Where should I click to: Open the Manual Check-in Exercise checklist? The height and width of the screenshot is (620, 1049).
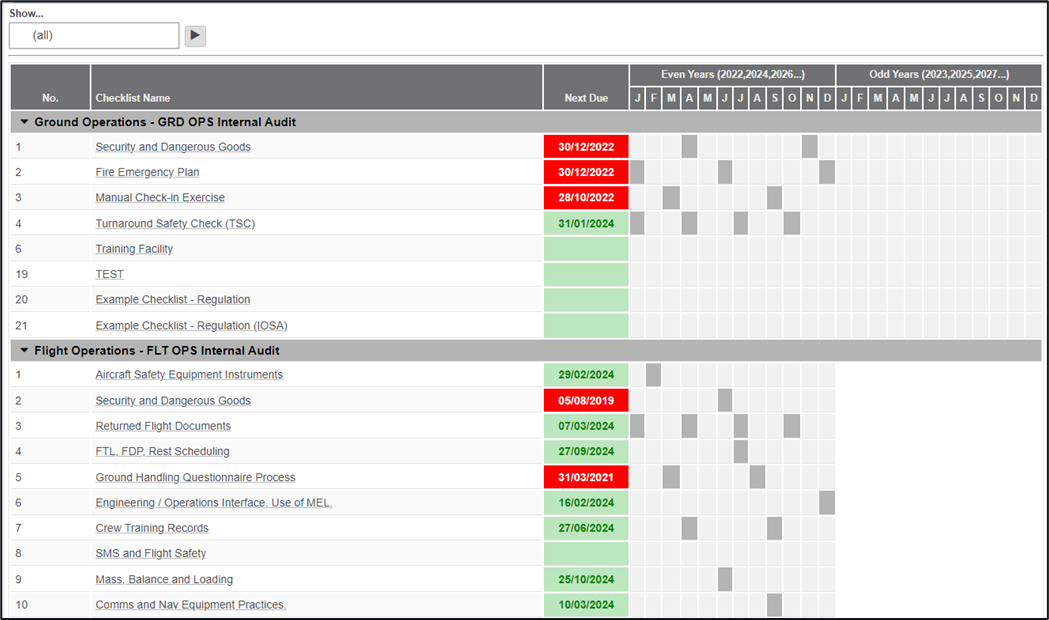click(160, 198)
